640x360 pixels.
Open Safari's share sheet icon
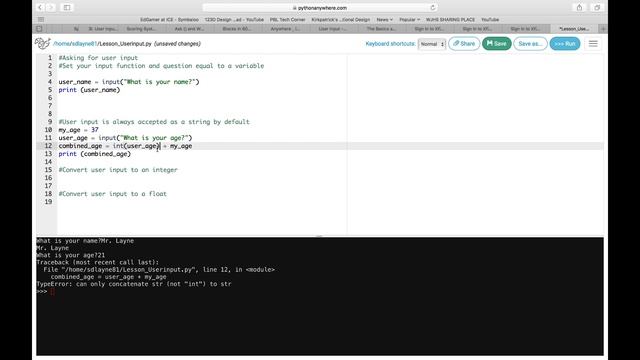click(x=579, y=7)
